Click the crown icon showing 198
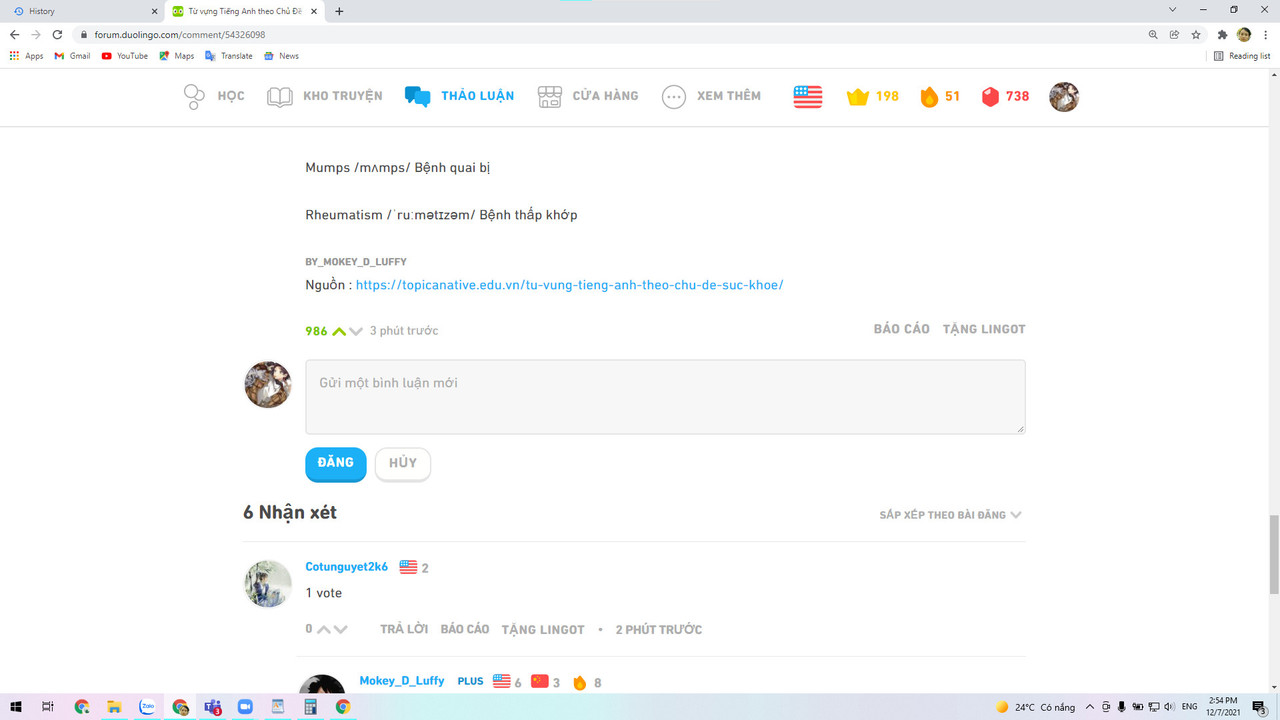Screen dimensions: 1280x720 [x=857, y=96]
